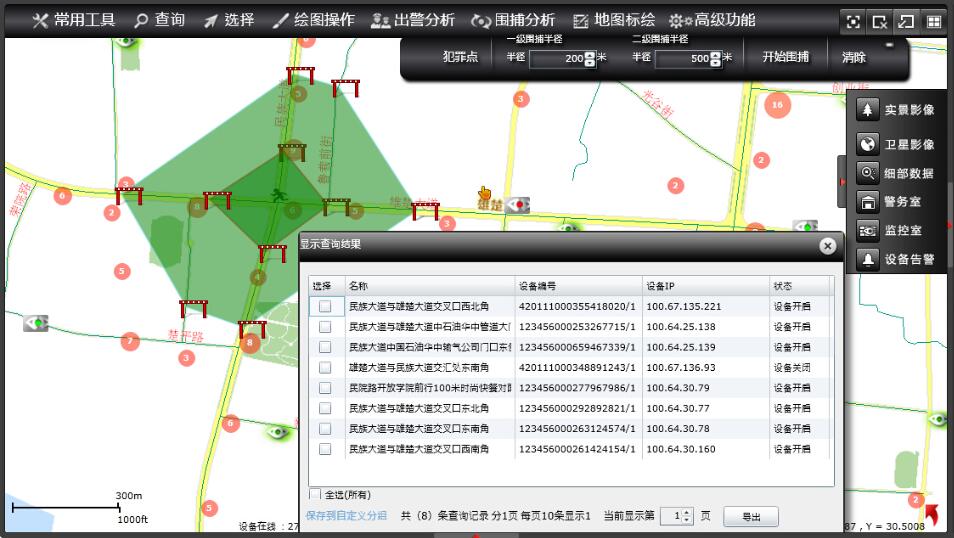
Task: Click the 保存到自定义分组 link
Action: (346, 516)
